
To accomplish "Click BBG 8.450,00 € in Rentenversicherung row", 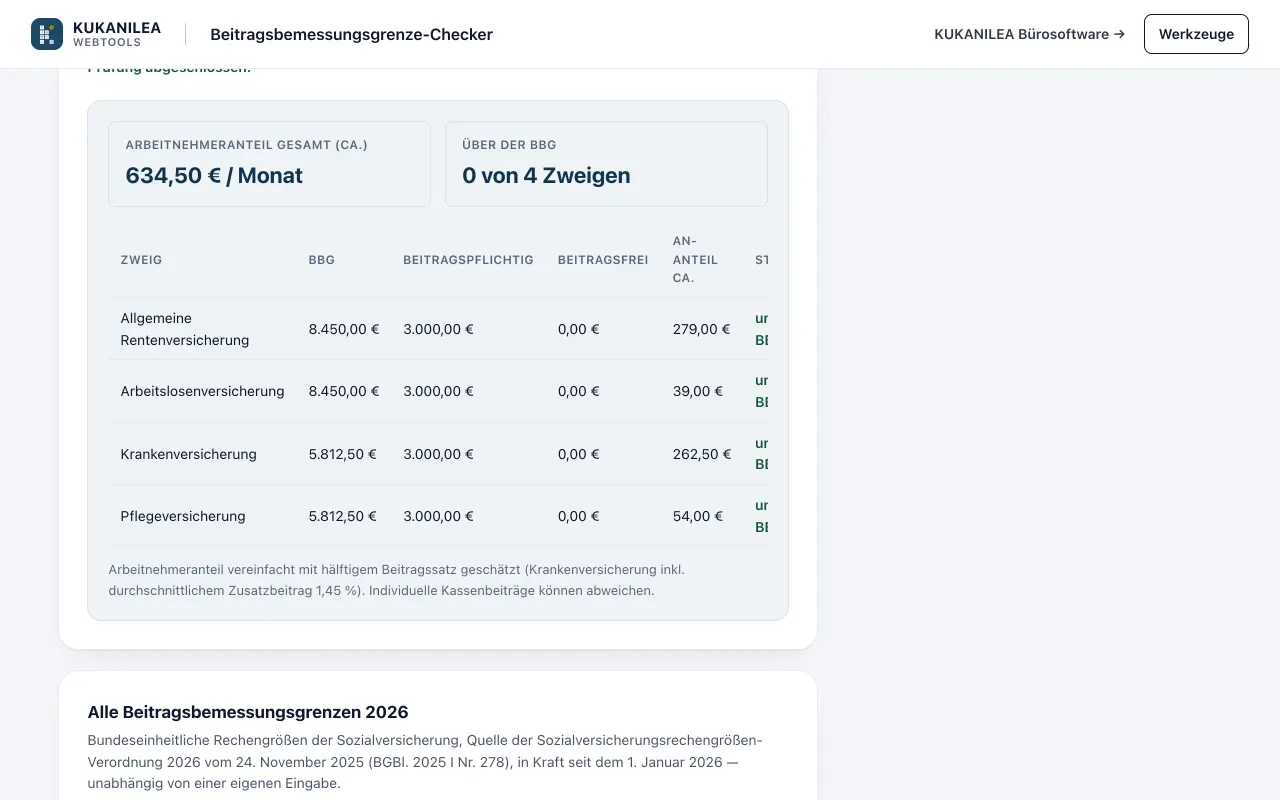I will tap(344, 329).
